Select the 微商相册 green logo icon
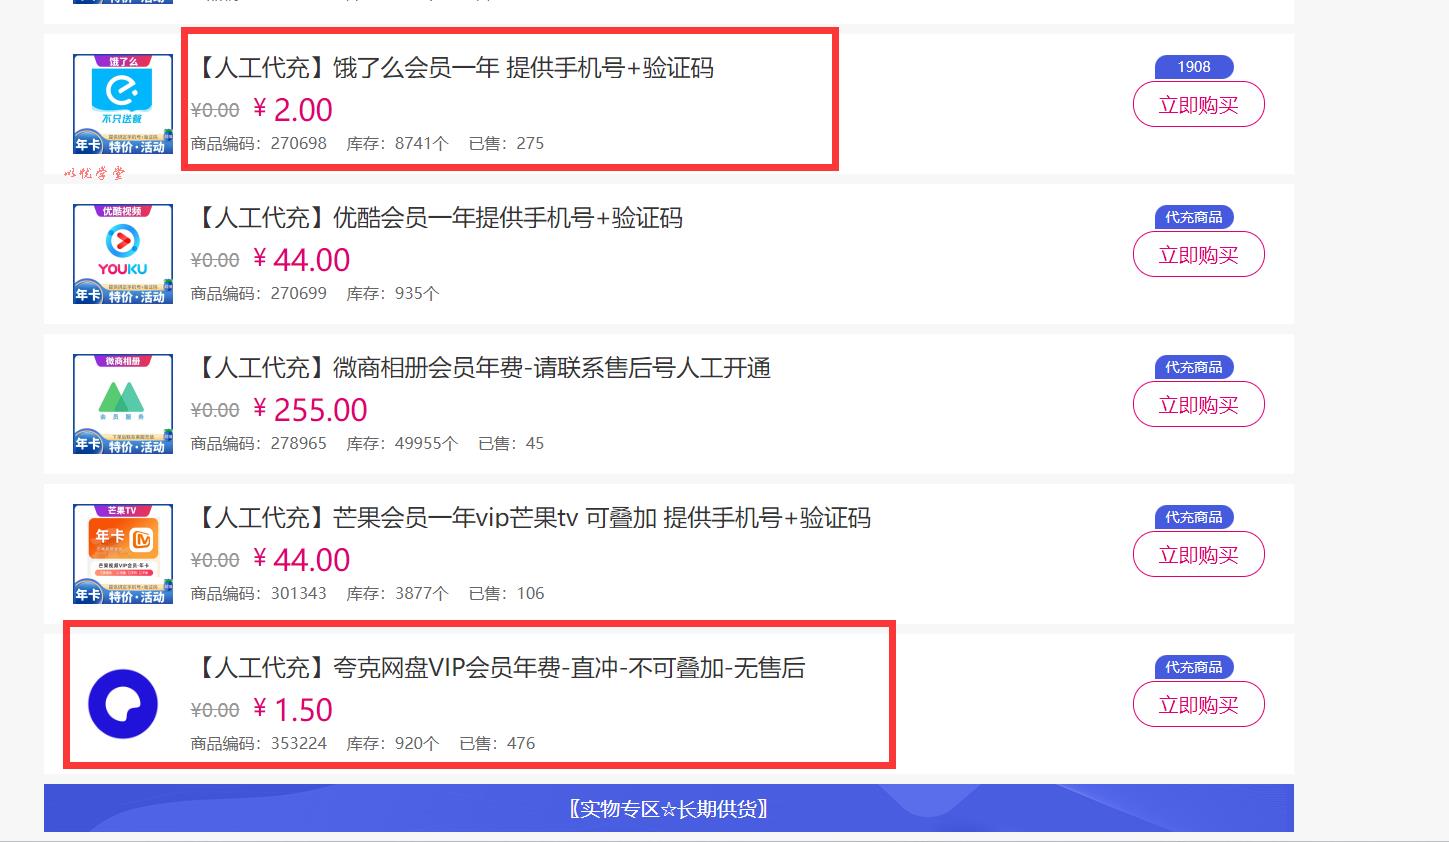Image resolution: width=1449 pixels, height=842 pixels. (x=123, y=404)
